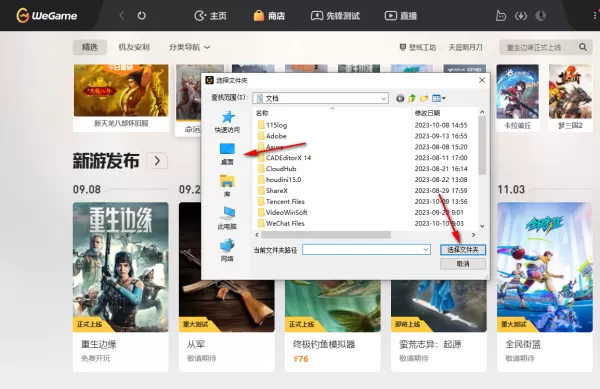Viewport: 600px width, 389px height.
Task: Select 库 in dialog sidebar
Action: pyautogui.click(x=227, y=186)
